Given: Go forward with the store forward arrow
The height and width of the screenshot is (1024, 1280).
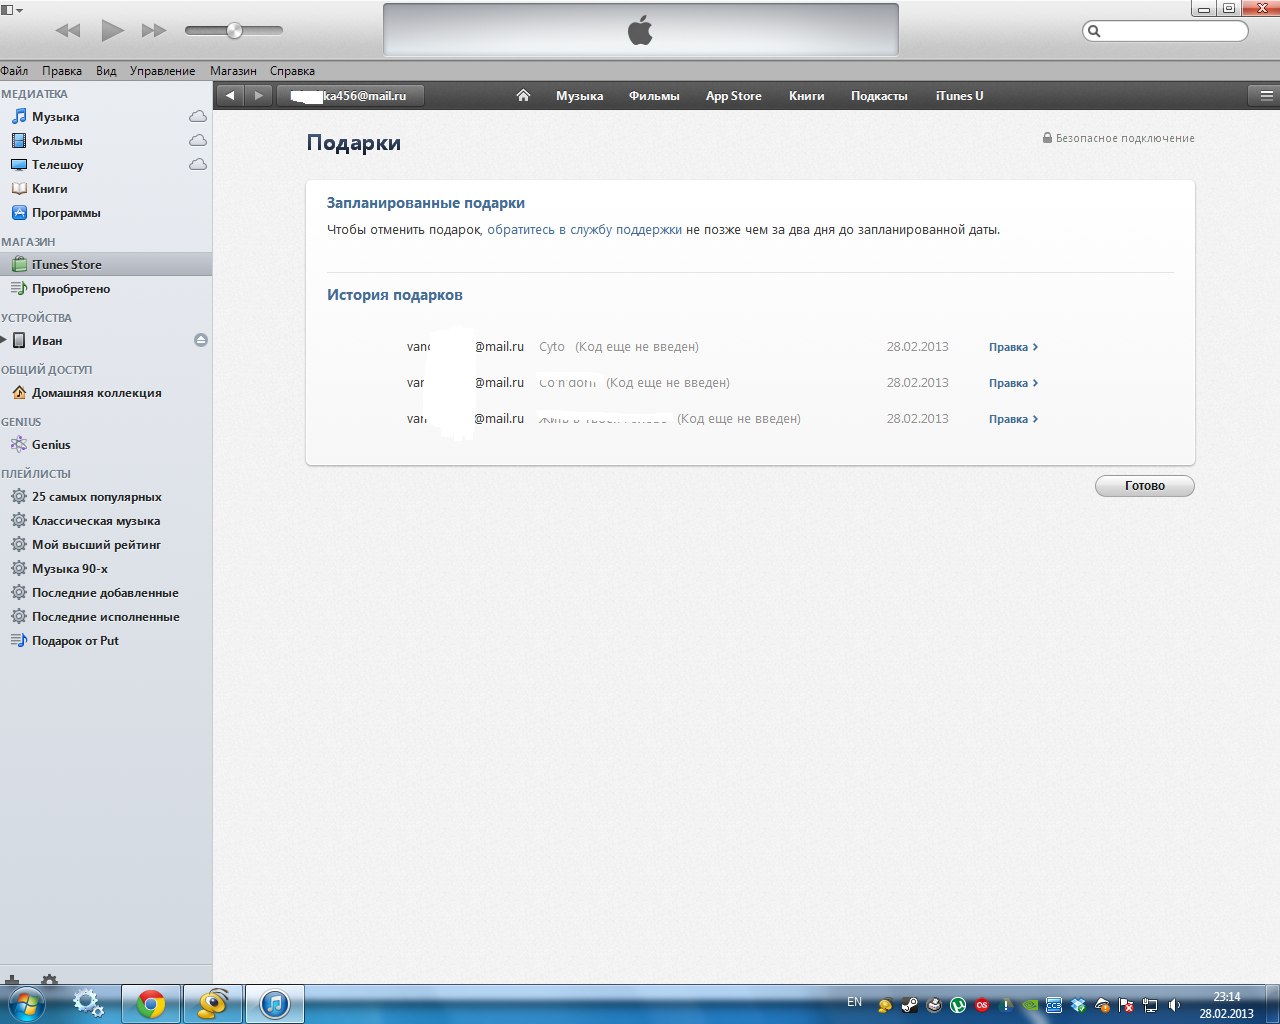Looking at the screenshot, I should (x=258, y=95).
